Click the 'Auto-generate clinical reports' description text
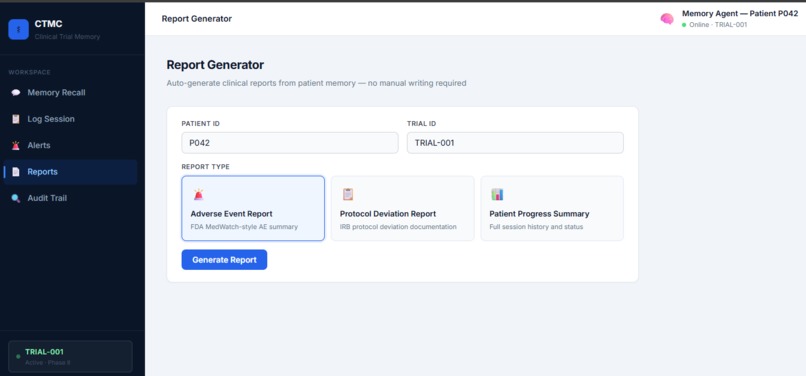Screen dimensions: 806x376 click(x=316, y=83)
